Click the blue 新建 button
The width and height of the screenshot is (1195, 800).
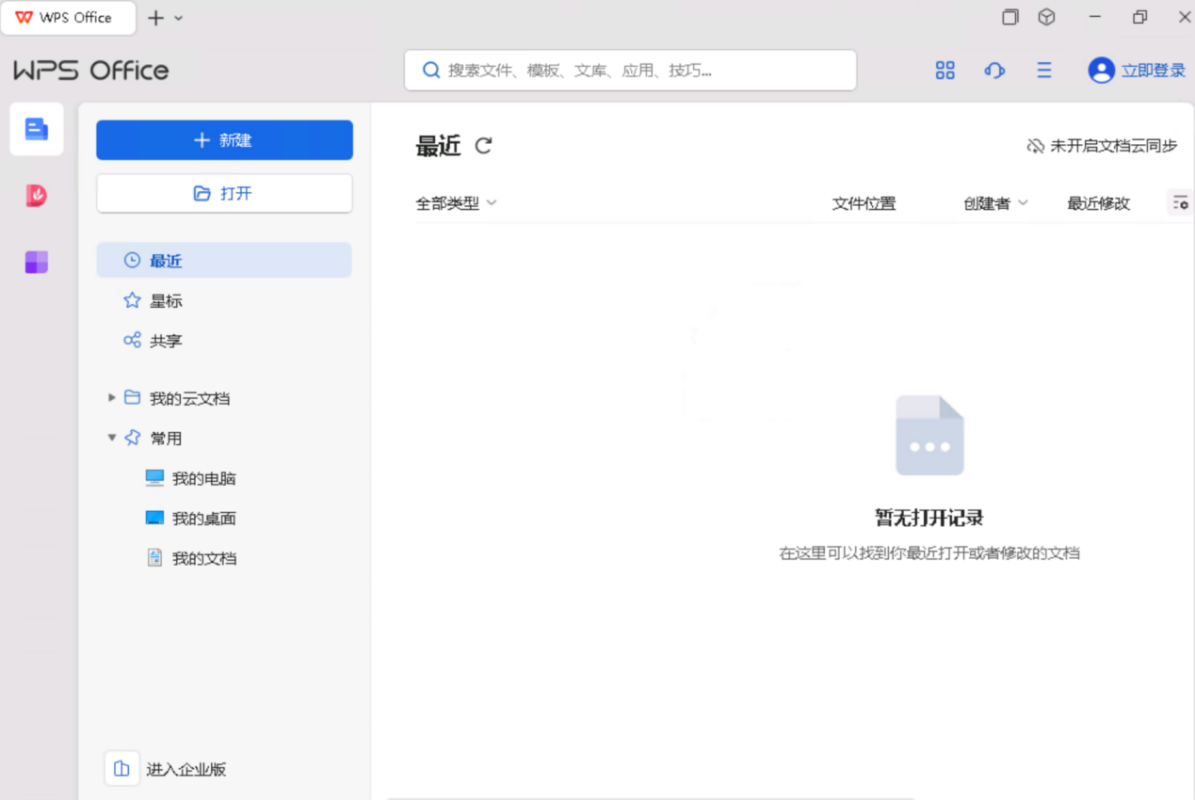(224, 140)
